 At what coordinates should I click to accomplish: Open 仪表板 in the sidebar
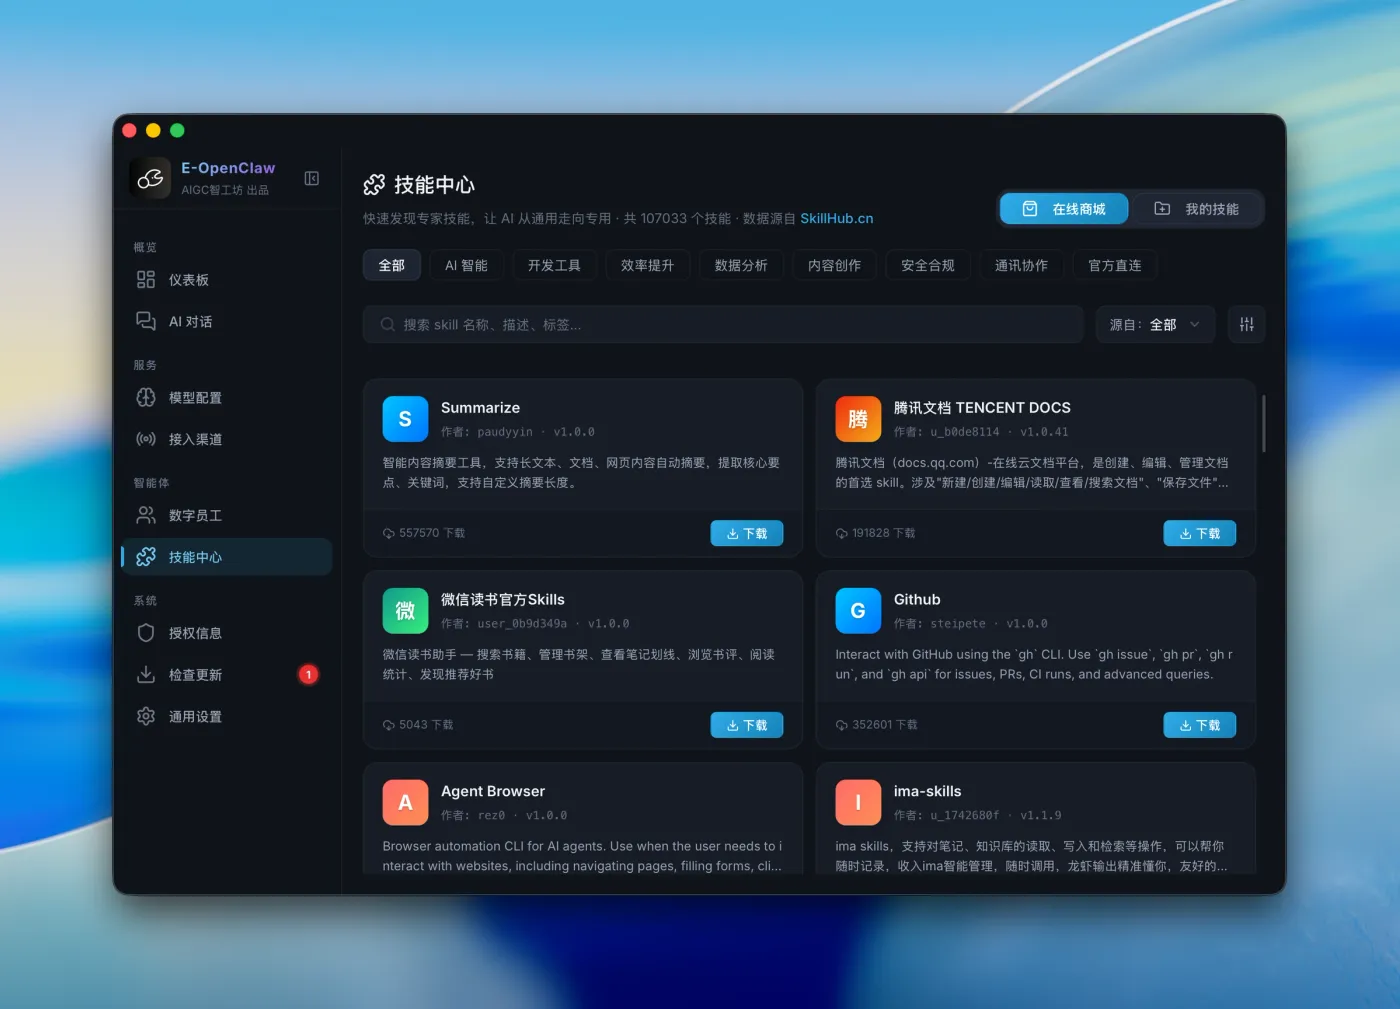(x=227, y=280)
